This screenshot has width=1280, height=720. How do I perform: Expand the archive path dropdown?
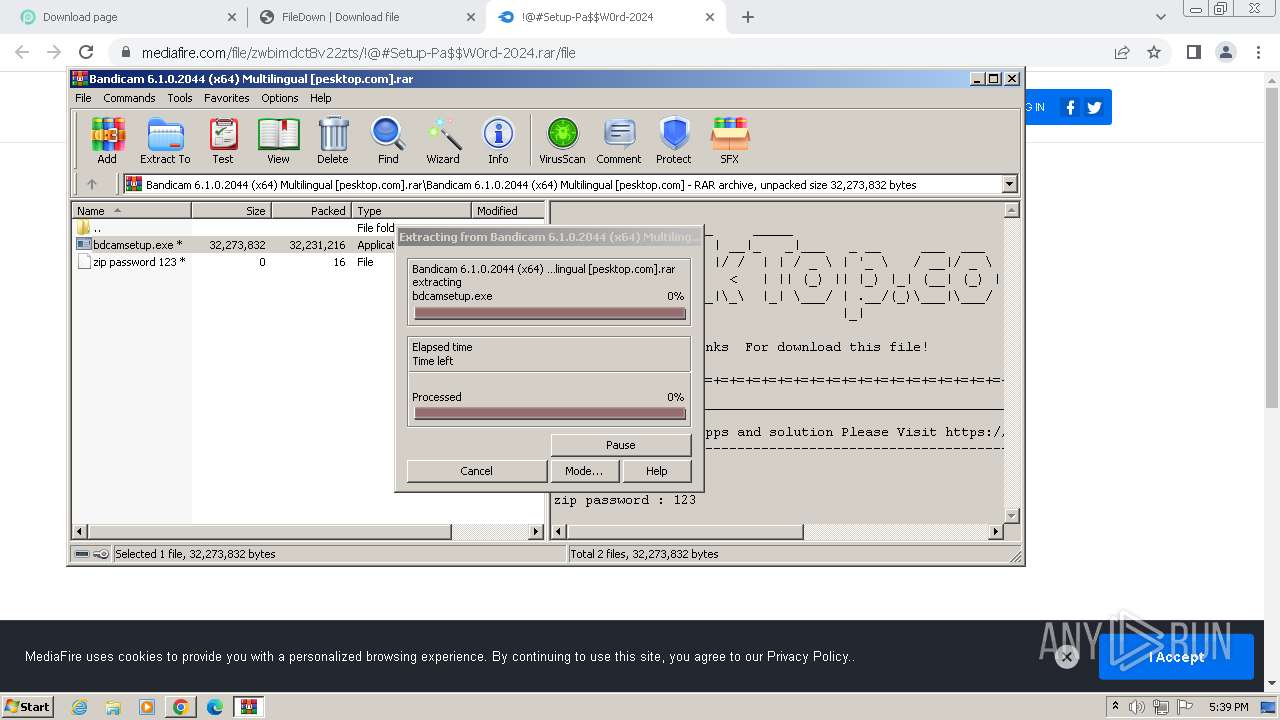point(1009,184)
